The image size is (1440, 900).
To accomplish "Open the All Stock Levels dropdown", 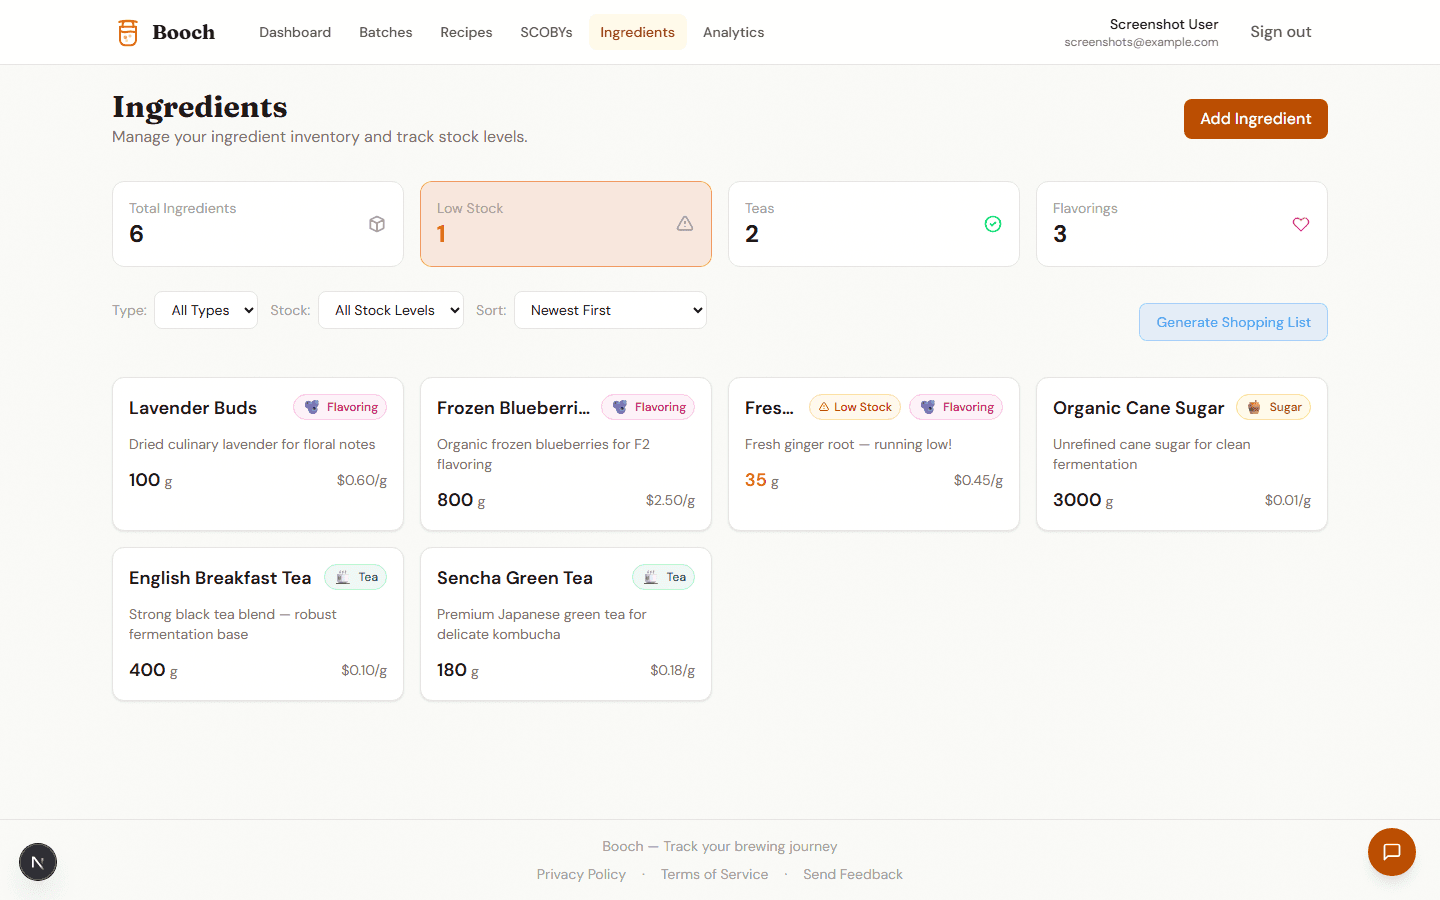I will coord(391,310).
